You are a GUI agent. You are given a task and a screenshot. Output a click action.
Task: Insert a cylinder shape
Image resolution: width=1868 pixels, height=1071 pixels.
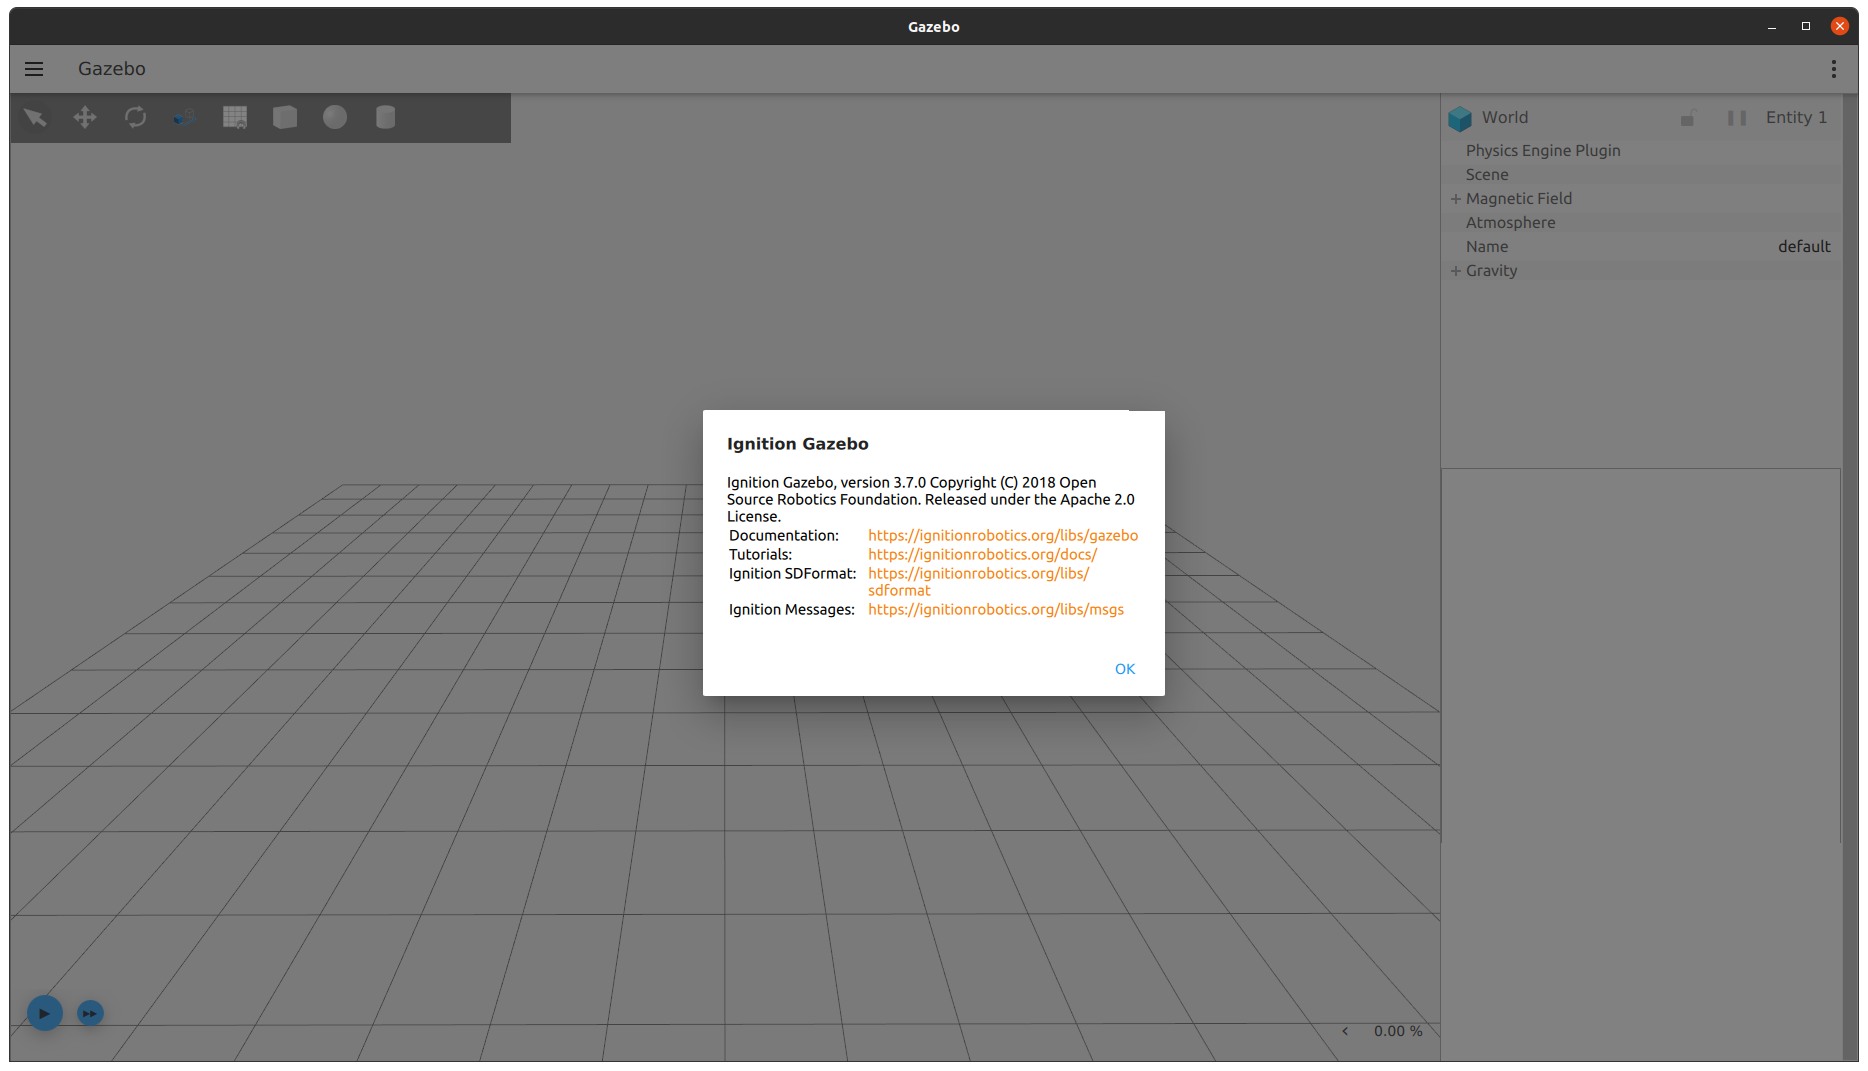click(385, 118)
